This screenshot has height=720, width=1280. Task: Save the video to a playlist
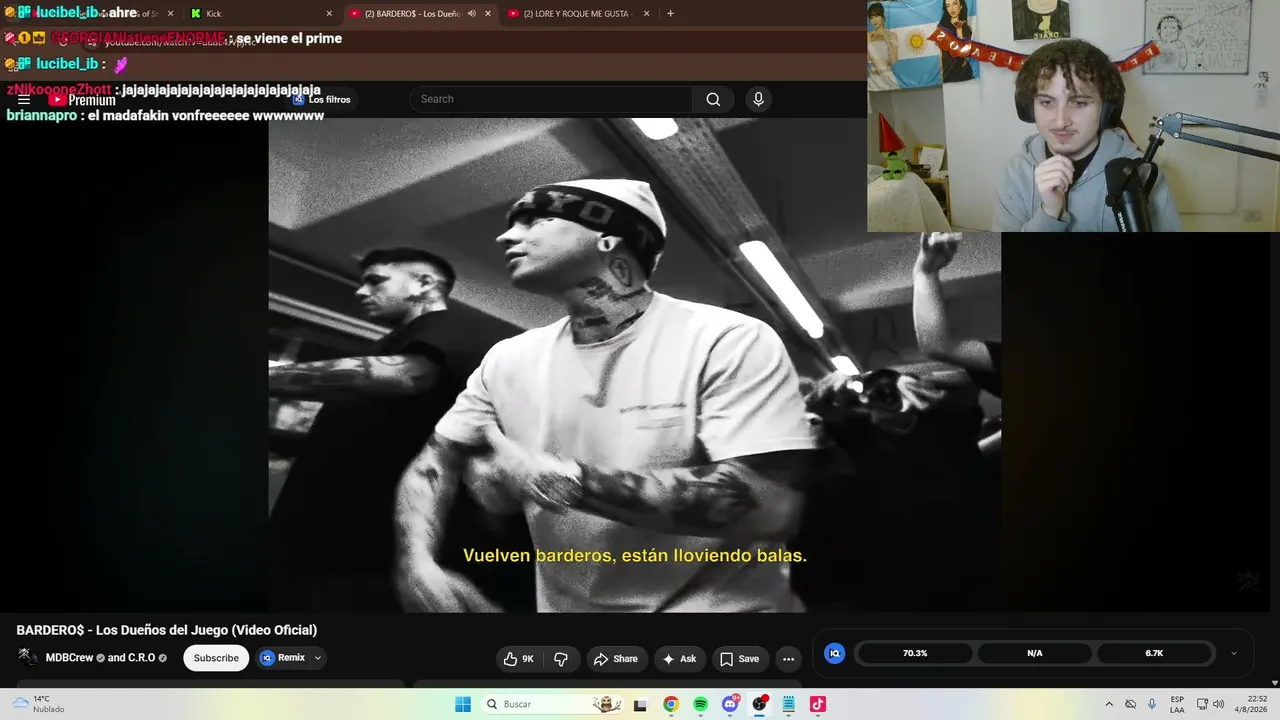pos(740,659)
